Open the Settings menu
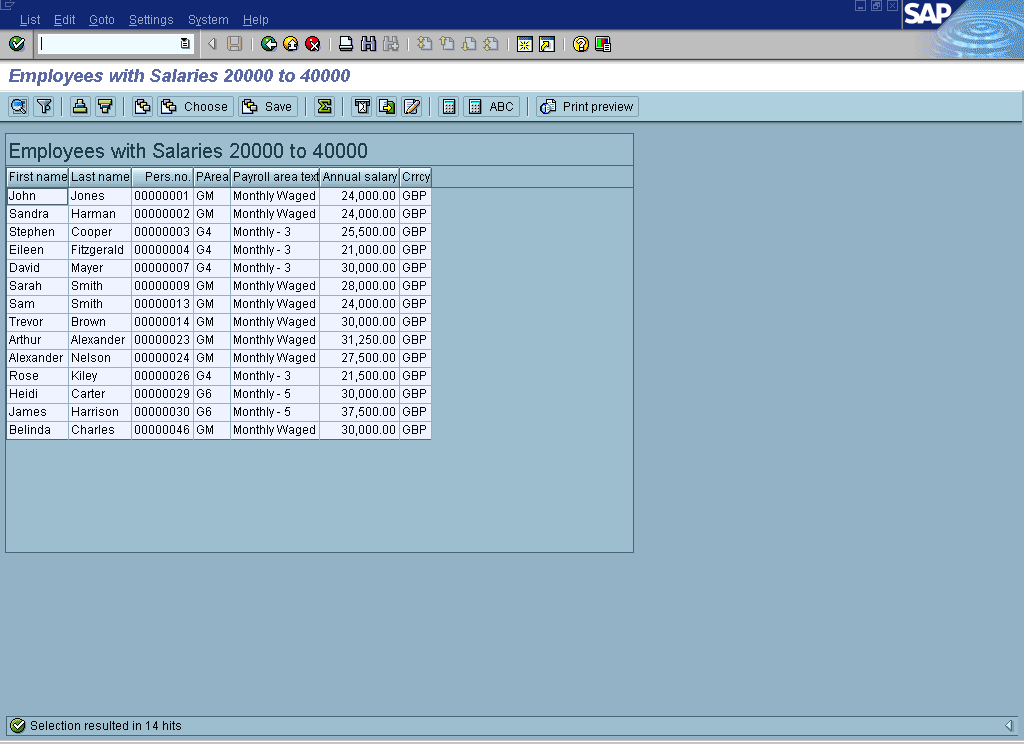The height and width of the screenshot is (744, 1024). (x=151, y=20)
